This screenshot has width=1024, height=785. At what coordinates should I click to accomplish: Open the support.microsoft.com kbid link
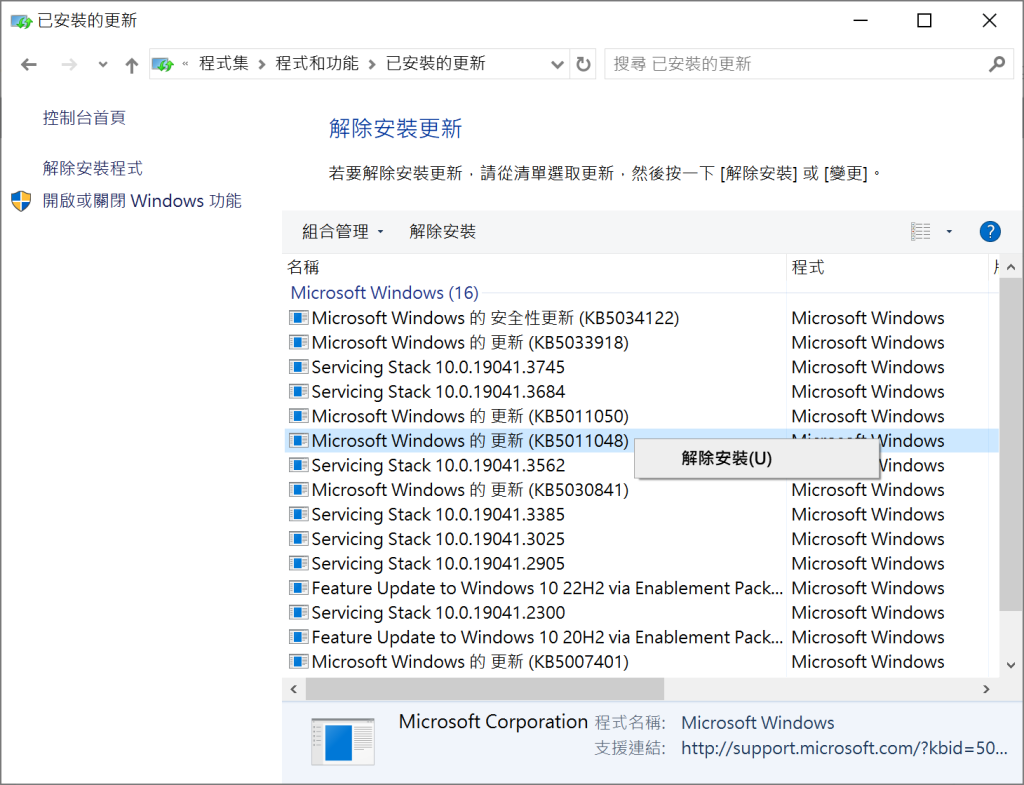844,748
